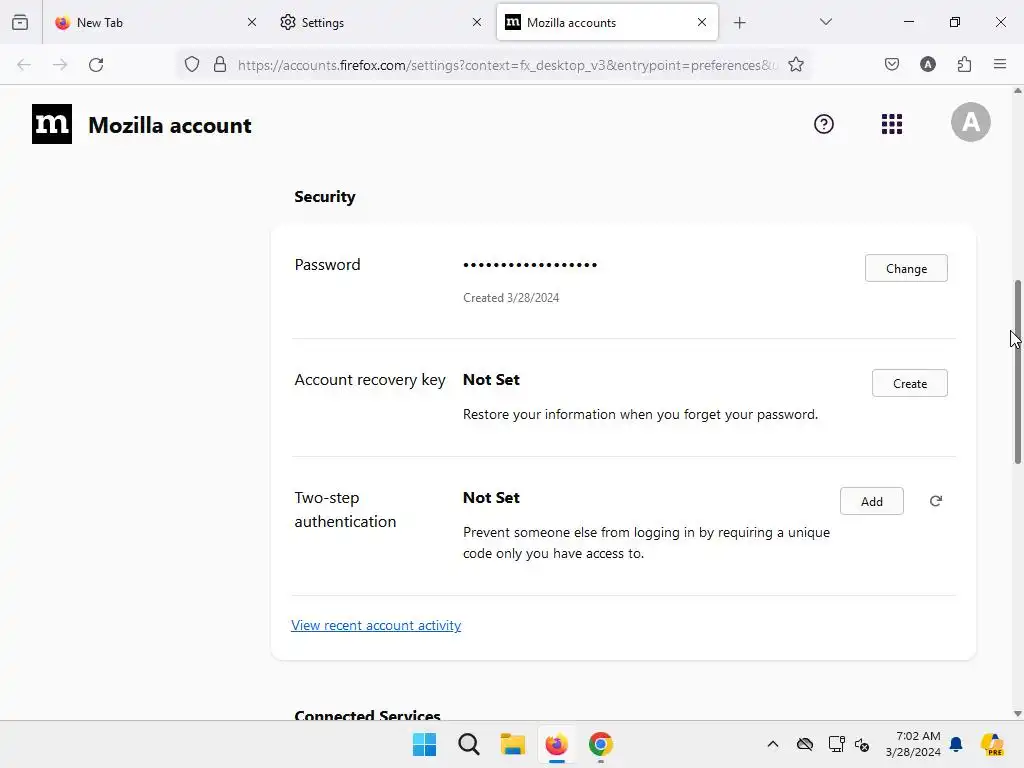Reload the current page
The height and width of the screenshot is (768, 1024).
click(x=96, y=65)
